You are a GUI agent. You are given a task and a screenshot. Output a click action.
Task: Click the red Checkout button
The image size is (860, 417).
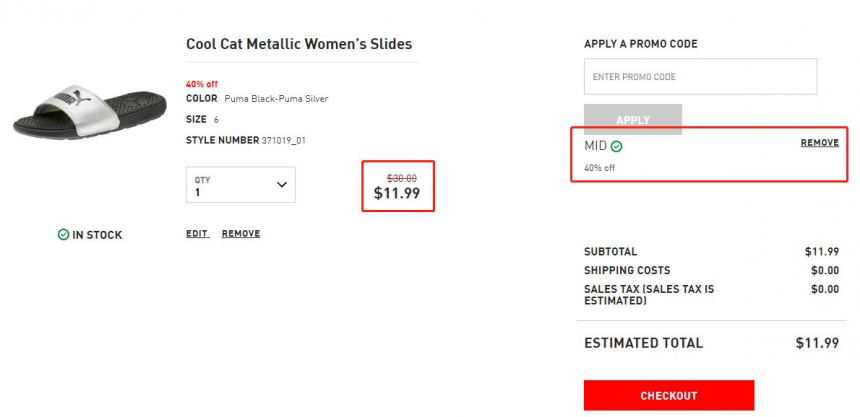[x=669, y=396]
